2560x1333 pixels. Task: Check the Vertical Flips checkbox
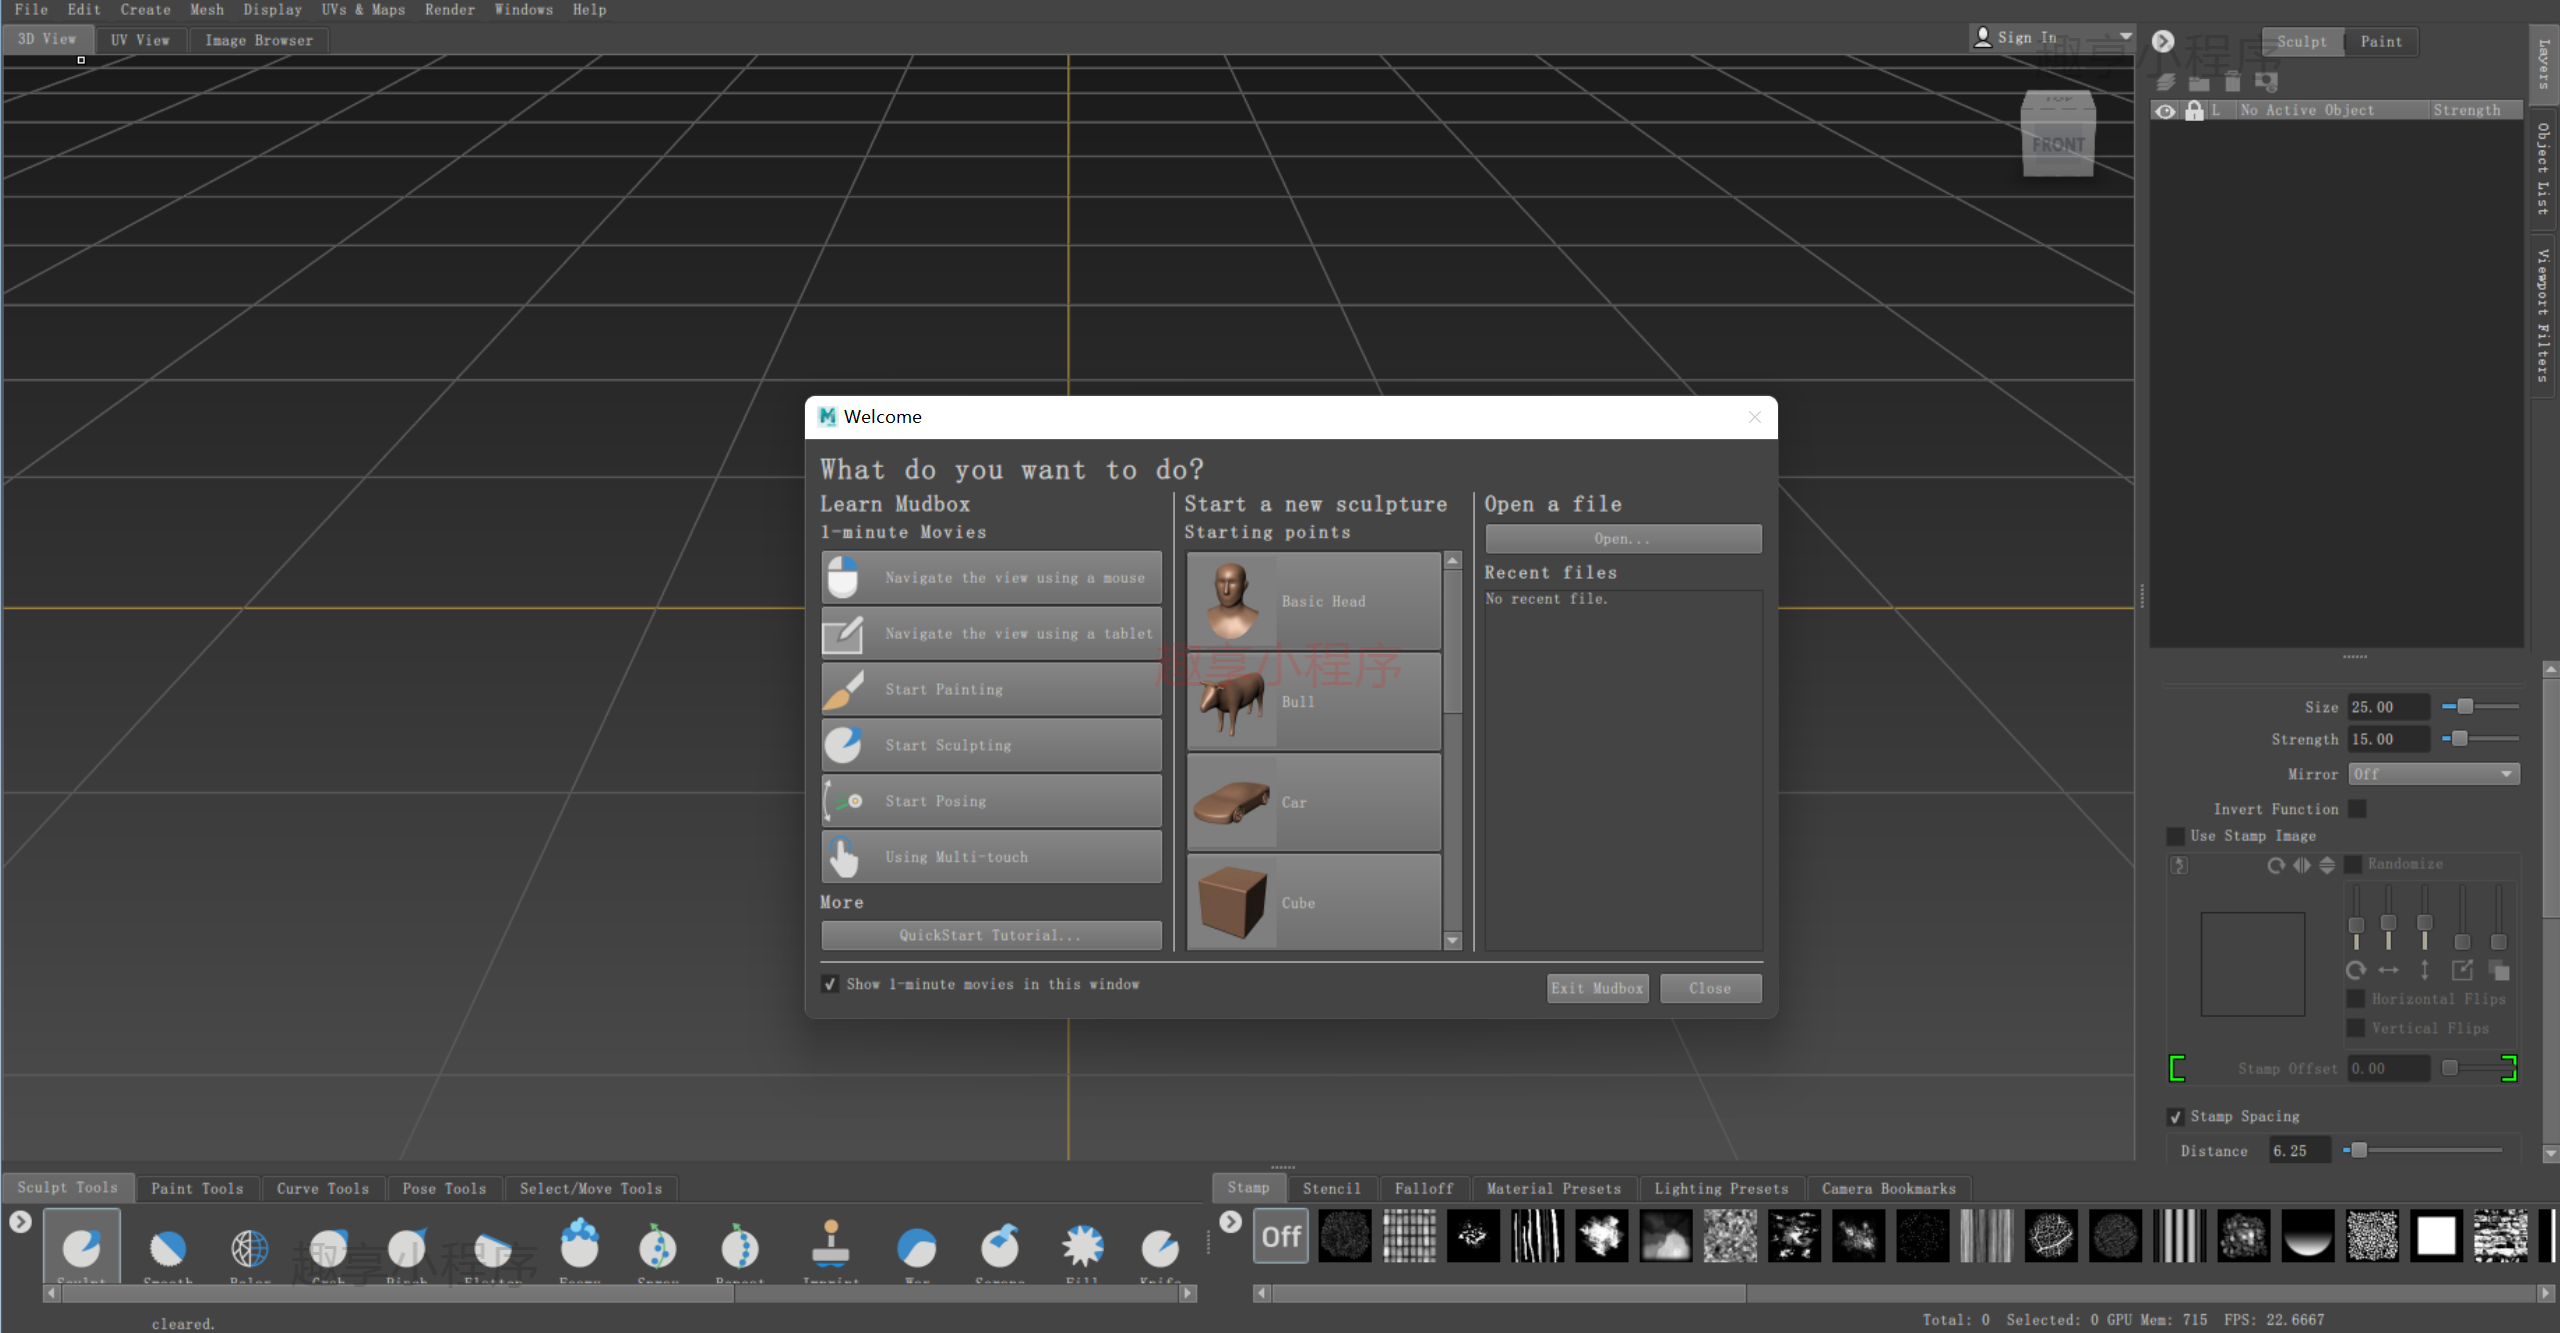[x=2356, y=1028]
